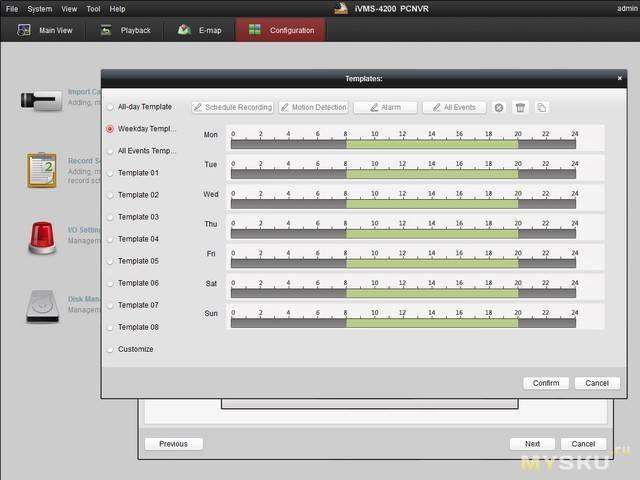Open the View menu
Image resolution: width=640 pixels, height=480 pixels.
[69, 9]
